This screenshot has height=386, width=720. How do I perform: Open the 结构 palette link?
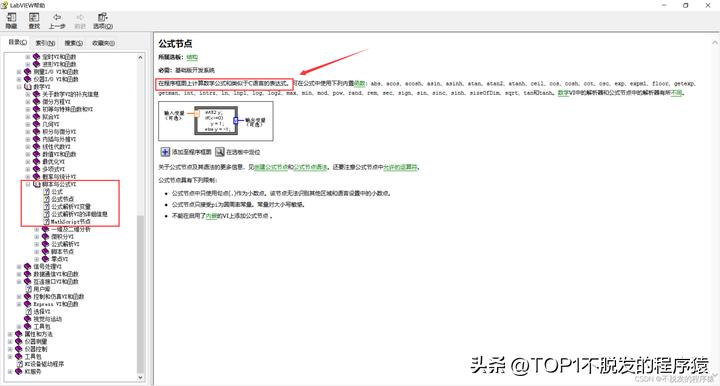pyautogui.click(x=192, y=57)
